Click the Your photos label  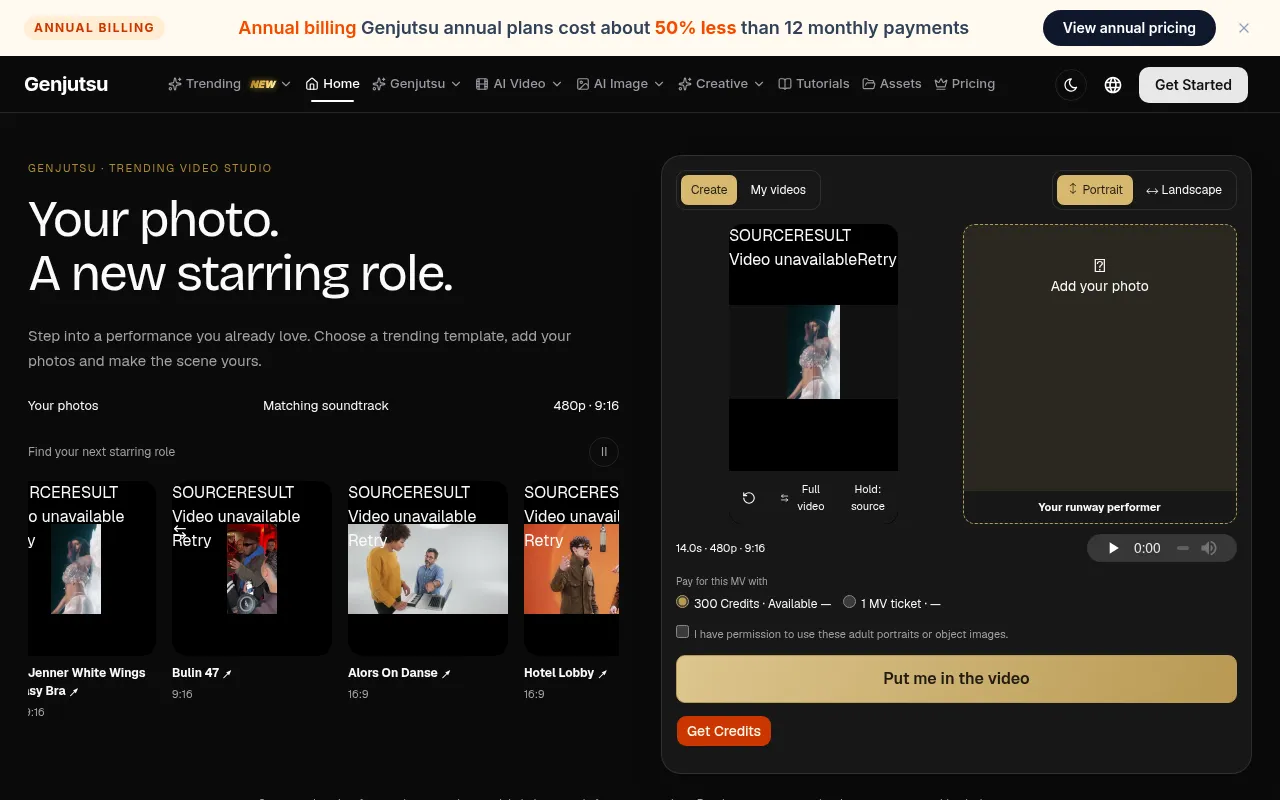pos(63,406)
